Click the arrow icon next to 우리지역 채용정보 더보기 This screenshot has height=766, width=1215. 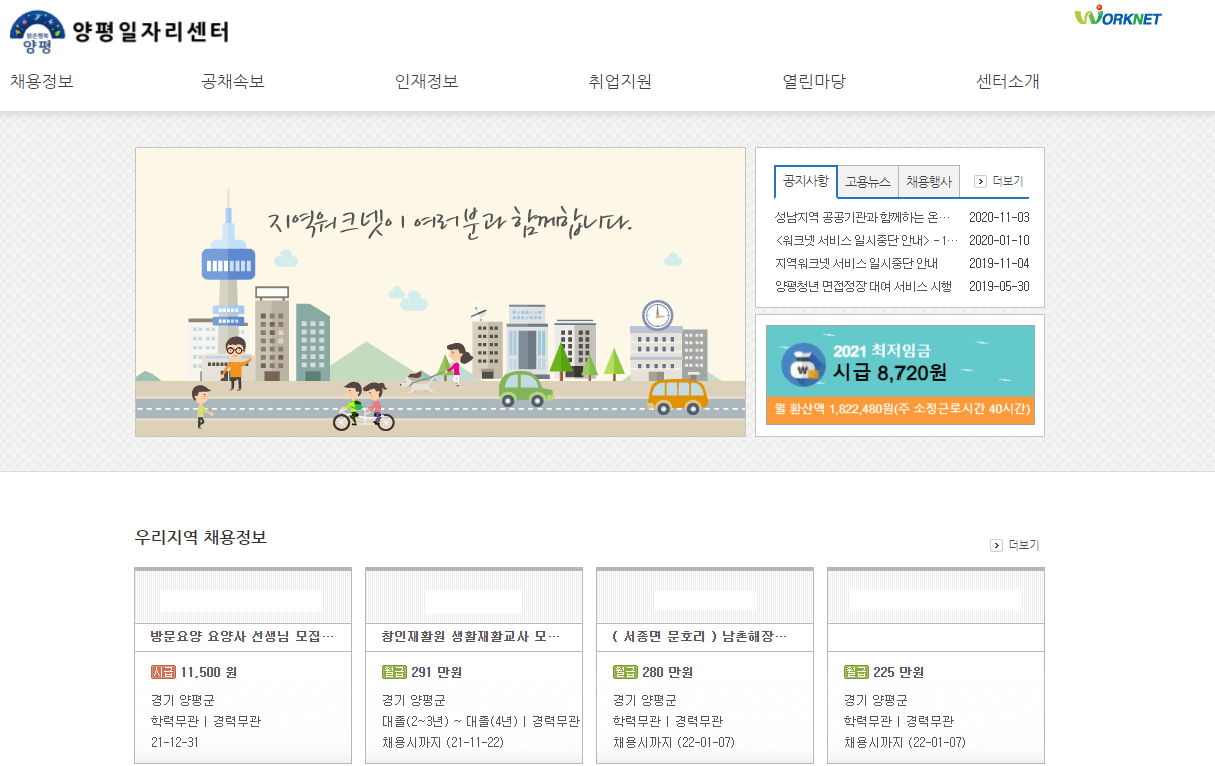(x=996, y=545)
